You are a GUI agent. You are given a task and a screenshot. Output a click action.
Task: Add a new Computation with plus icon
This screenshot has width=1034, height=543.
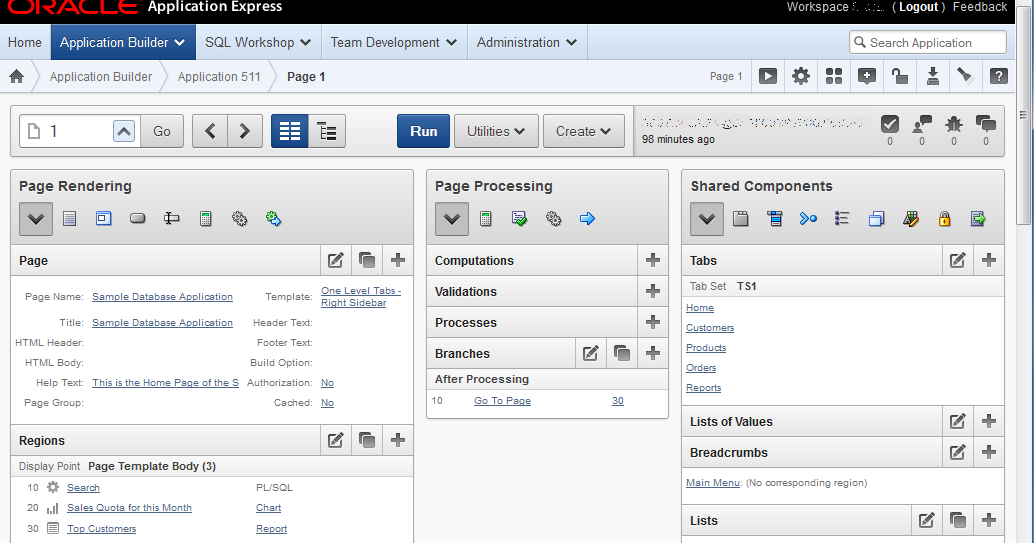(x=653, y=260)
